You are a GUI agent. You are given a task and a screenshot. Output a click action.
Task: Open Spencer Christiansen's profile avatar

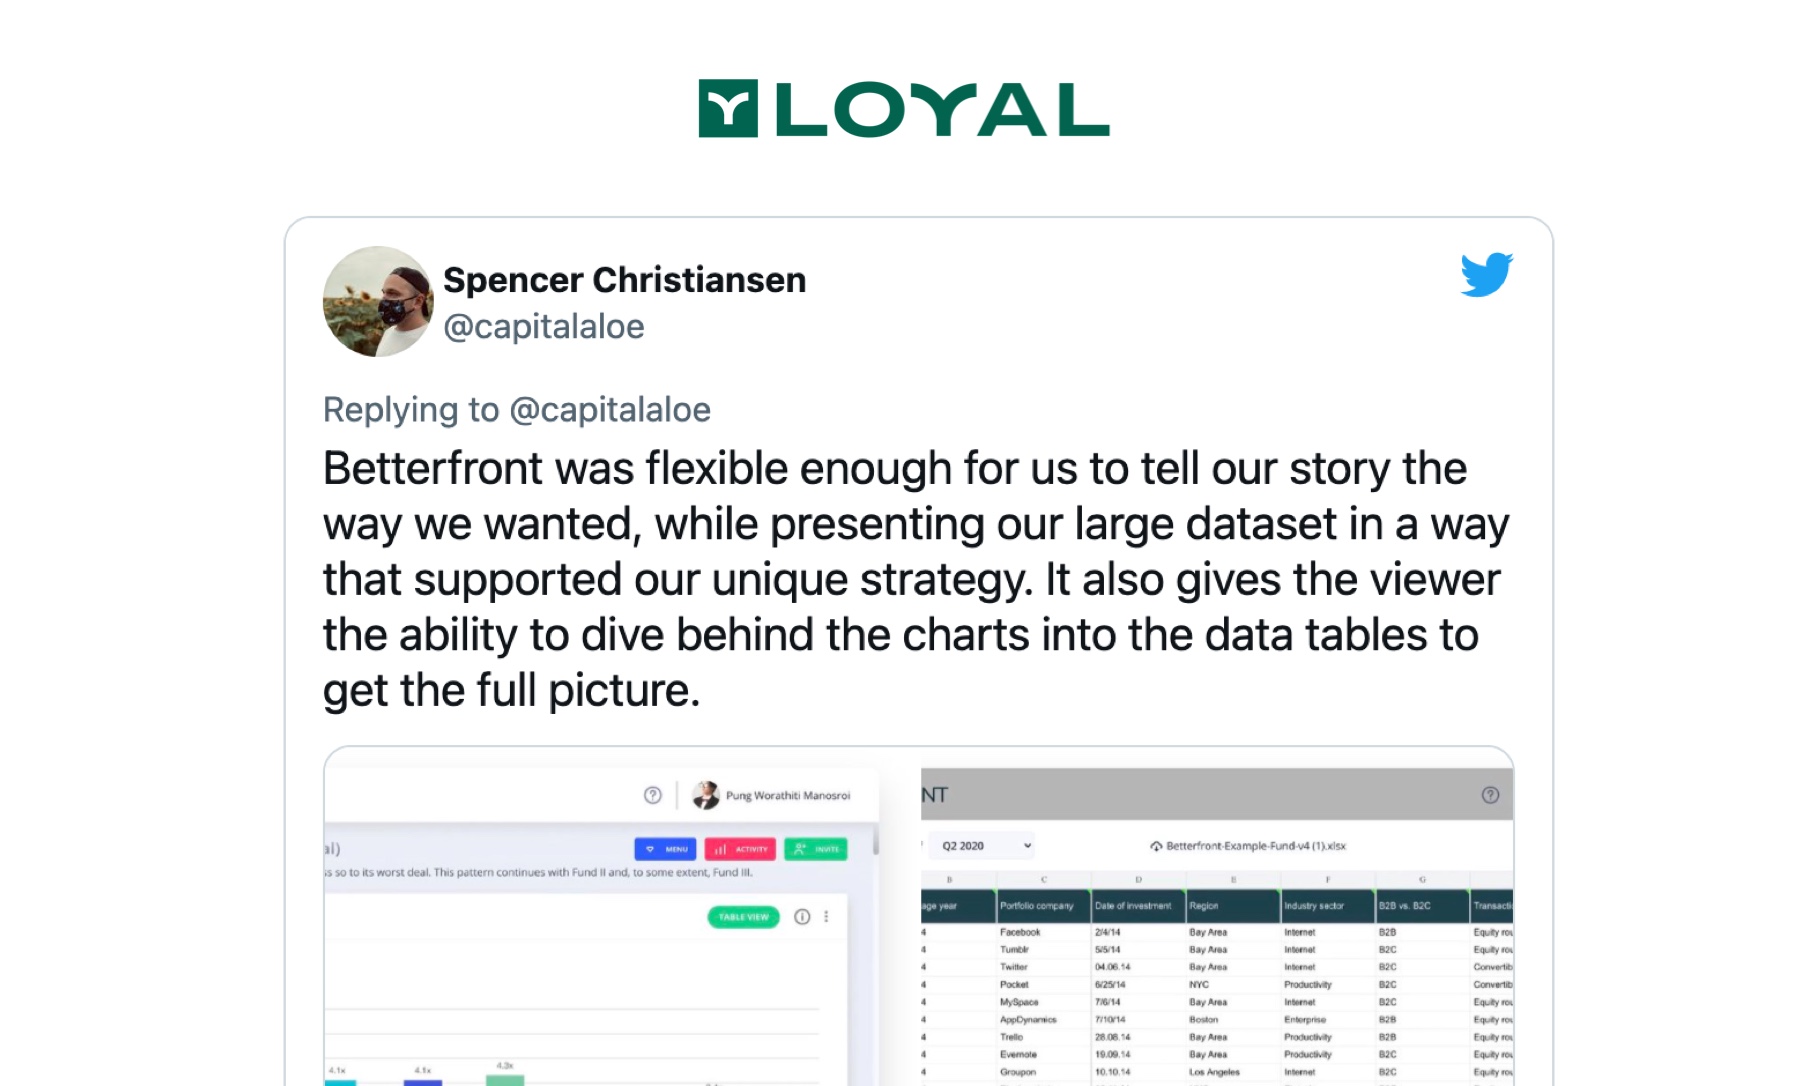pos(378,301)
